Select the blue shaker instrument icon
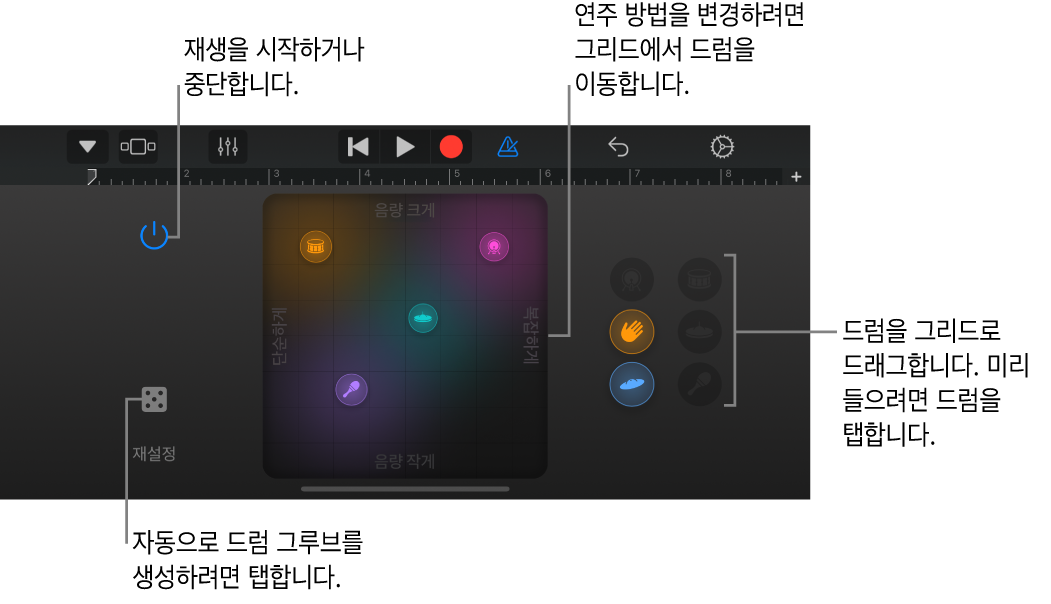Viewport: 1051px width, 604px height. click(632, 384)
